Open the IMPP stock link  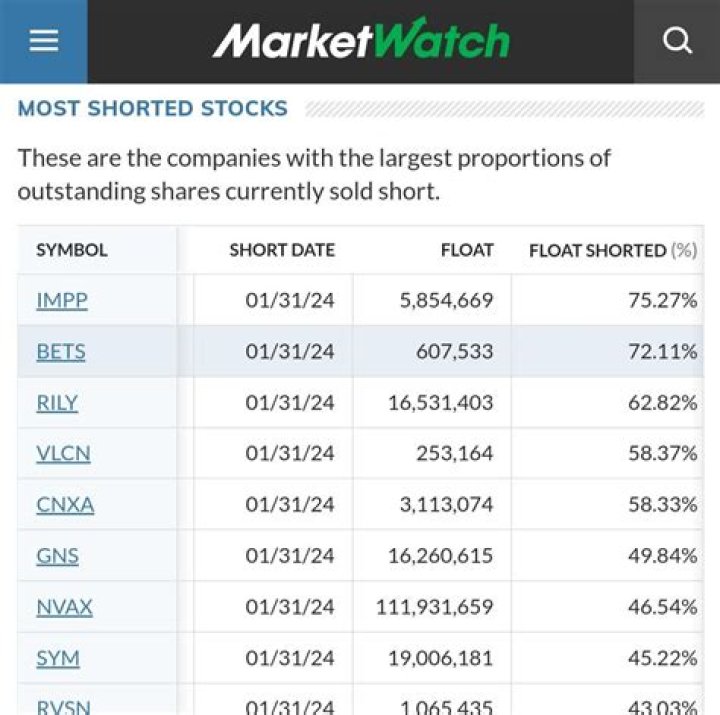pos(62,300)
